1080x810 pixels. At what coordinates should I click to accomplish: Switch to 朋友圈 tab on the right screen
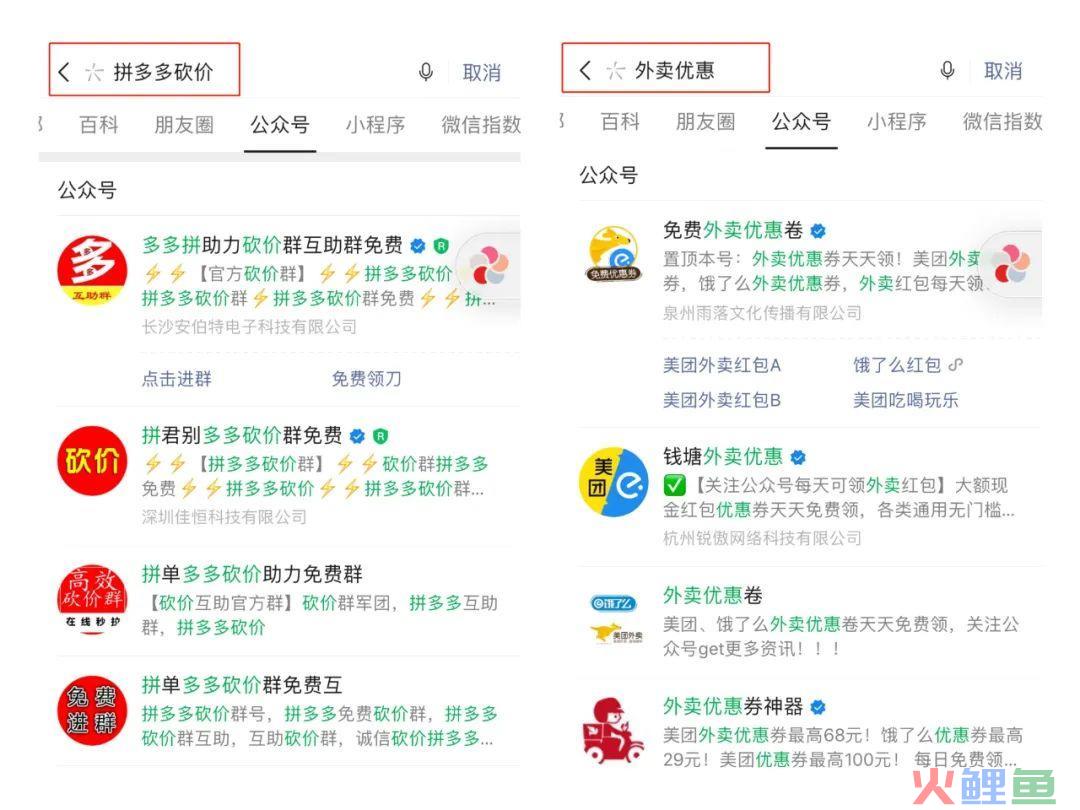705,122
